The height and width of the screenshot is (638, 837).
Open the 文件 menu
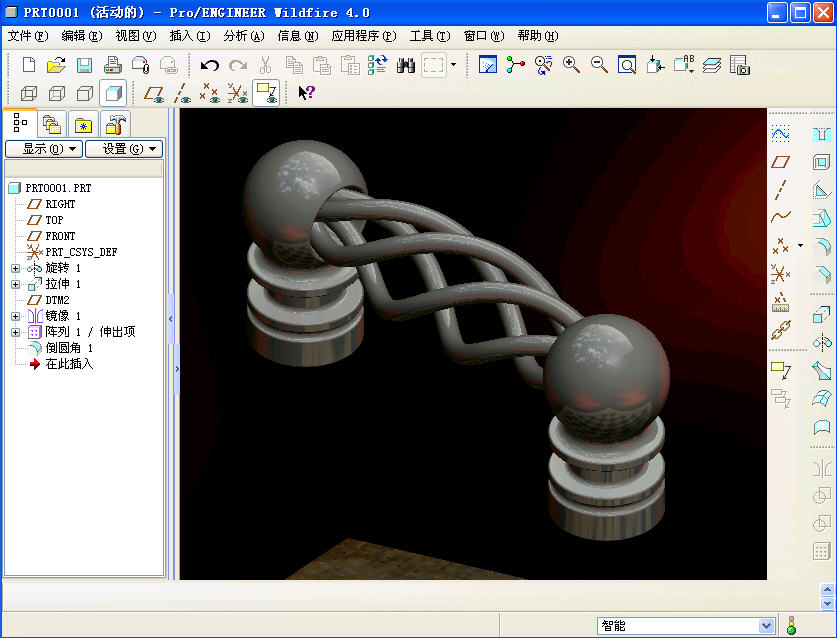[x=28, y=36]
